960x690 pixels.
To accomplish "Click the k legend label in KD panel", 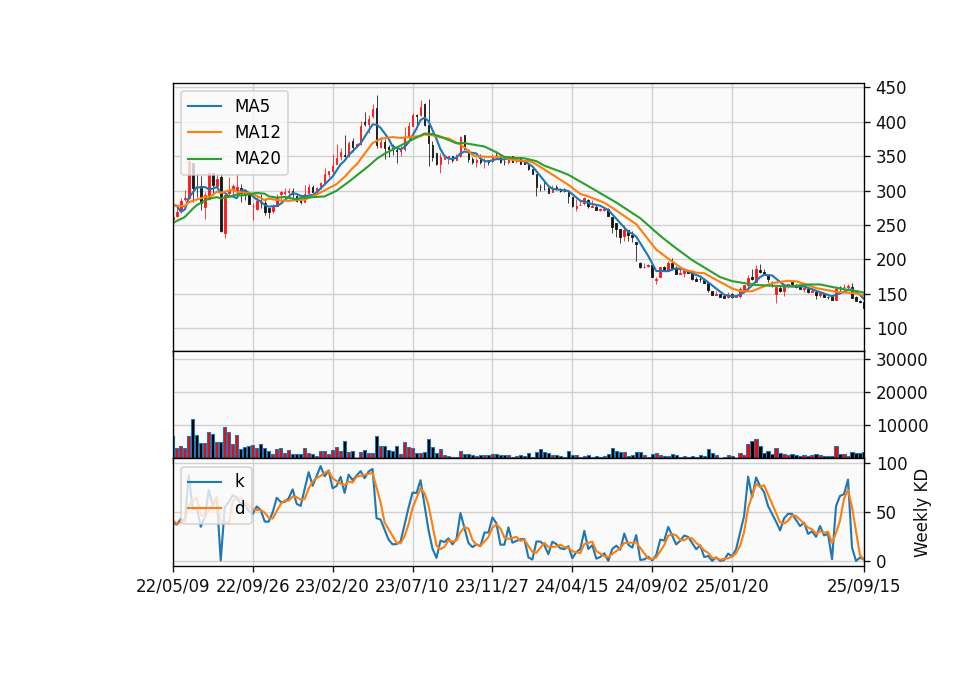I will tap(239, 481).
